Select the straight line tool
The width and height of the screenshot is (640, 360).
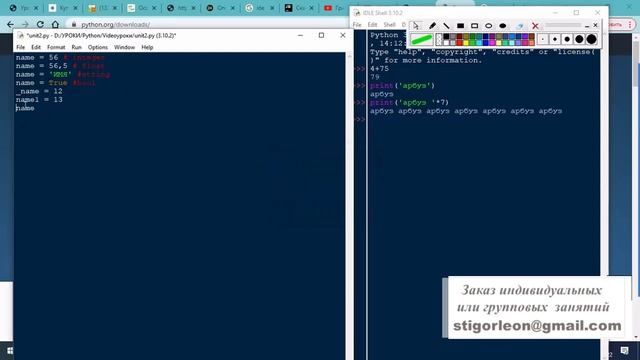446,26
